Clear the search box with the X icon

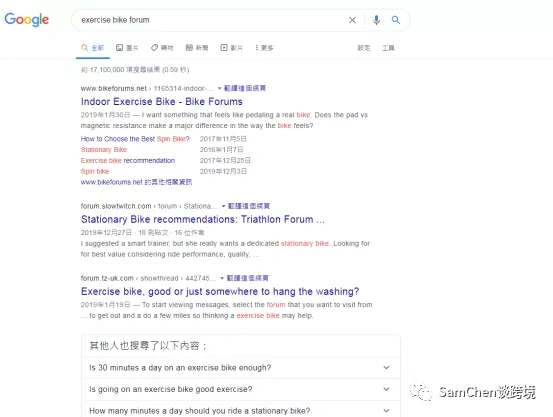(x=352, y=20)
